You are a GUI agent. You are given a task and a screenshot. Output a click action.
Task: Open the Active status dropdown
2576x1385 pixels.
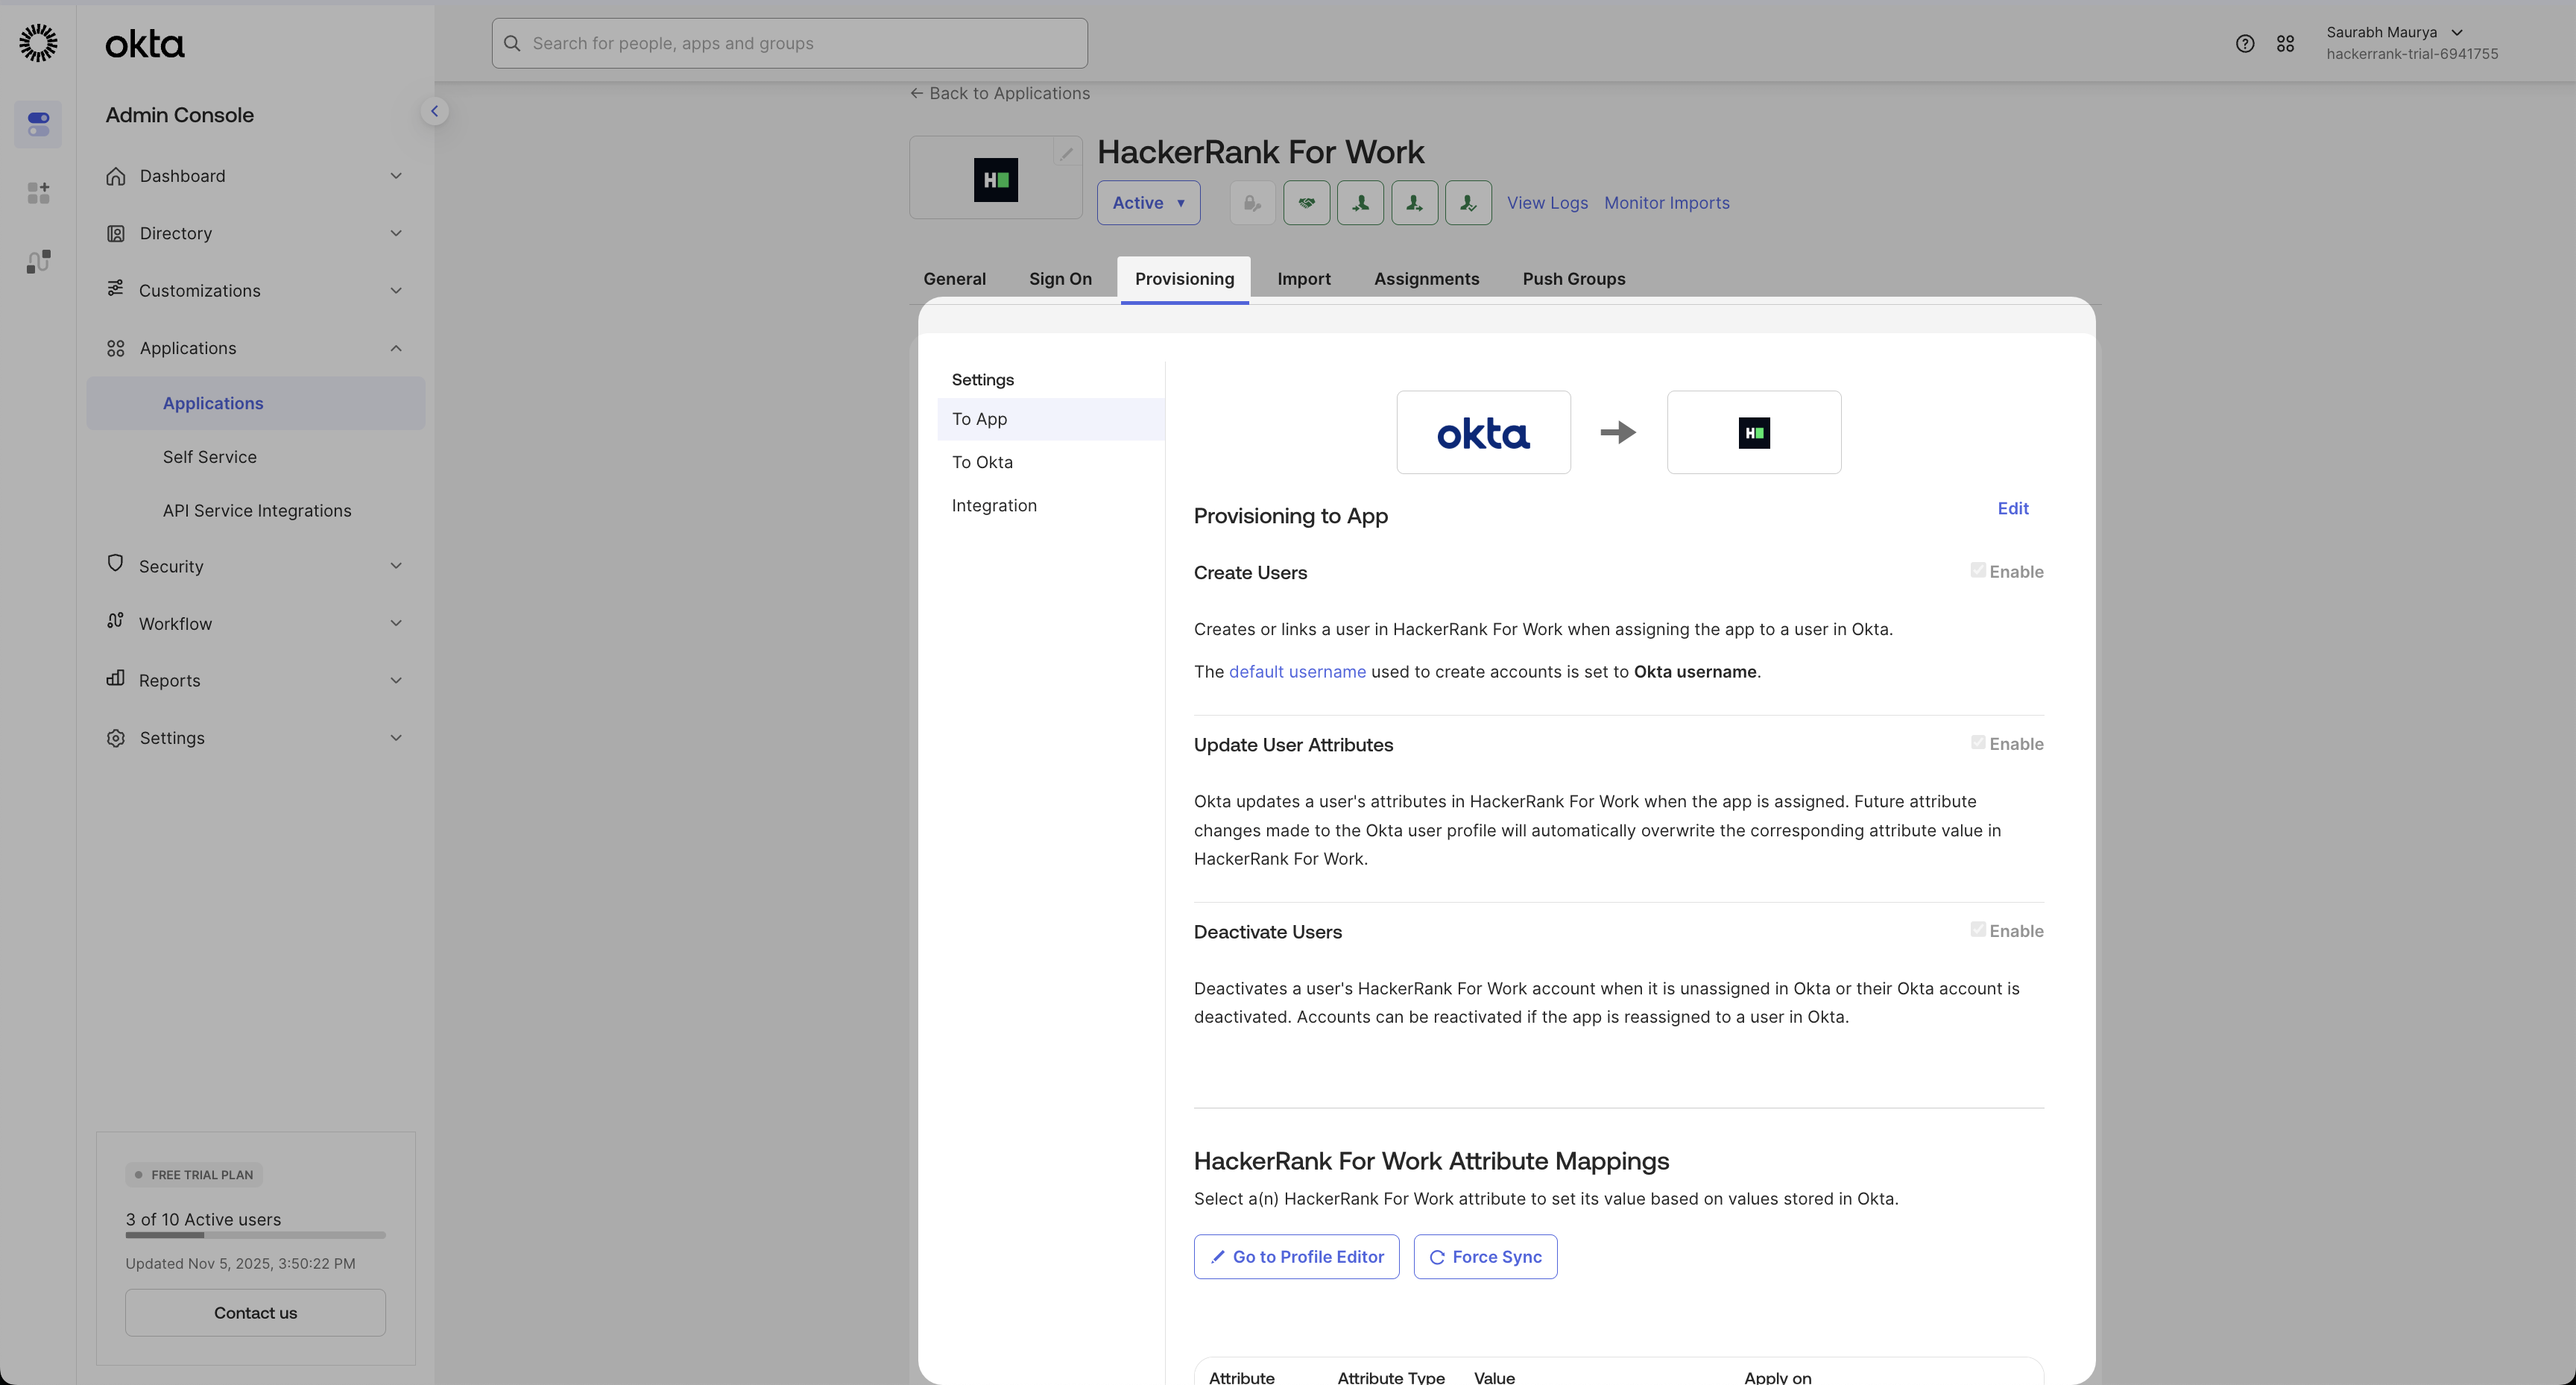pyautogui.click(x=1148, y=203)
